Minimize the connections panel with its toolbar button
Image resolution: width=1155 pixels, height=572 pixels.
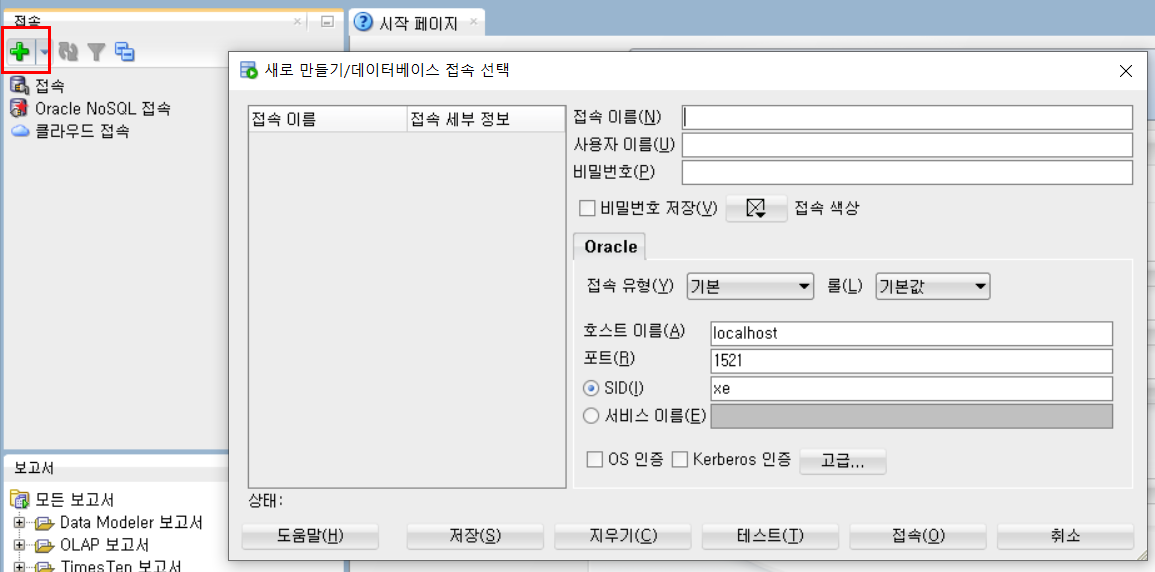pos(328,22)
